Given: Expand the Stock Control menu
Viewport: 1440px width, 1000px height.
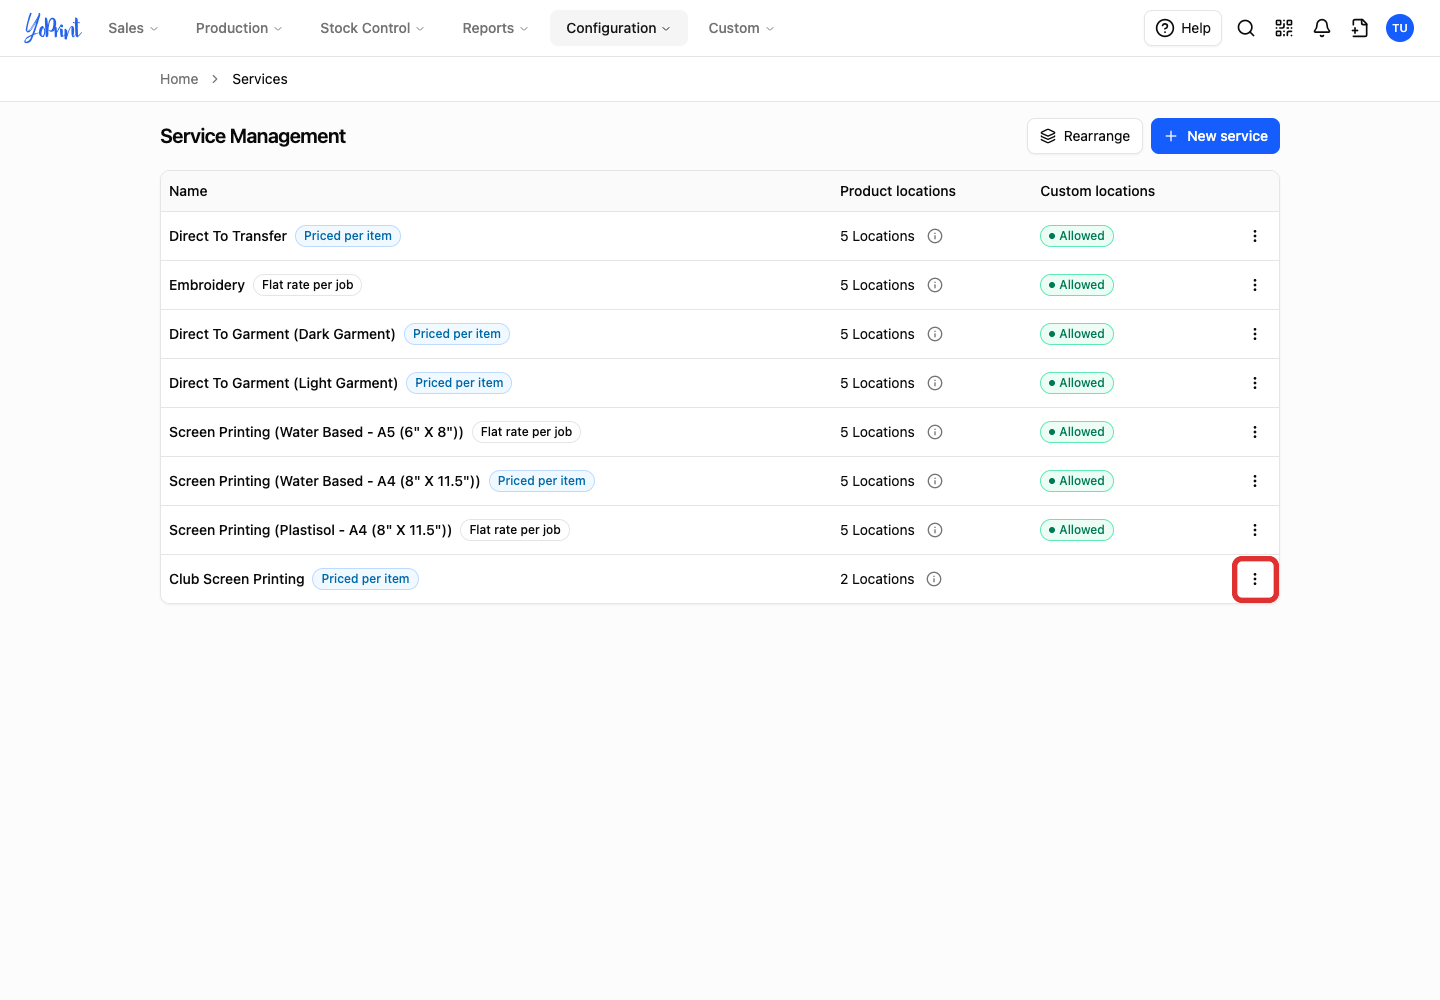Looking at the screenshot, I should tap(372, 28).
